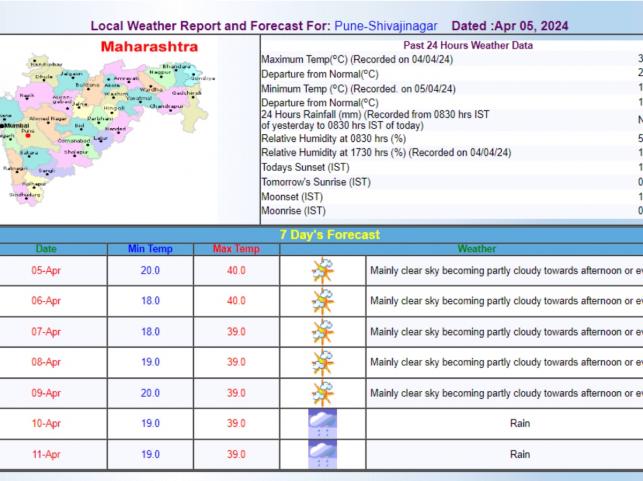Click the 10-Apr rain cloud icon
643x481 pixels.
coord(322,423)
